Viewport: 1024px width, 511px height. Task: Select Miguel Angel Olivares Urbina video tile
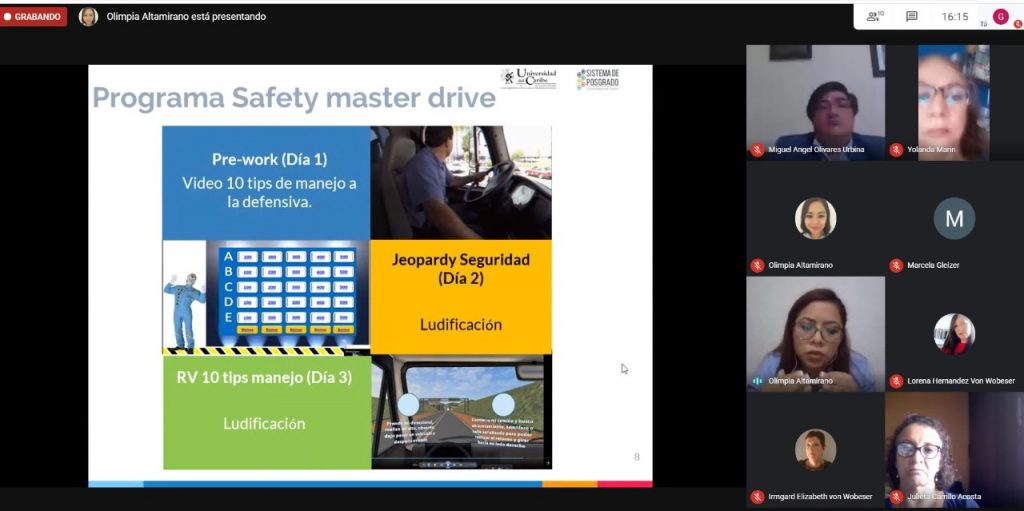814,98
